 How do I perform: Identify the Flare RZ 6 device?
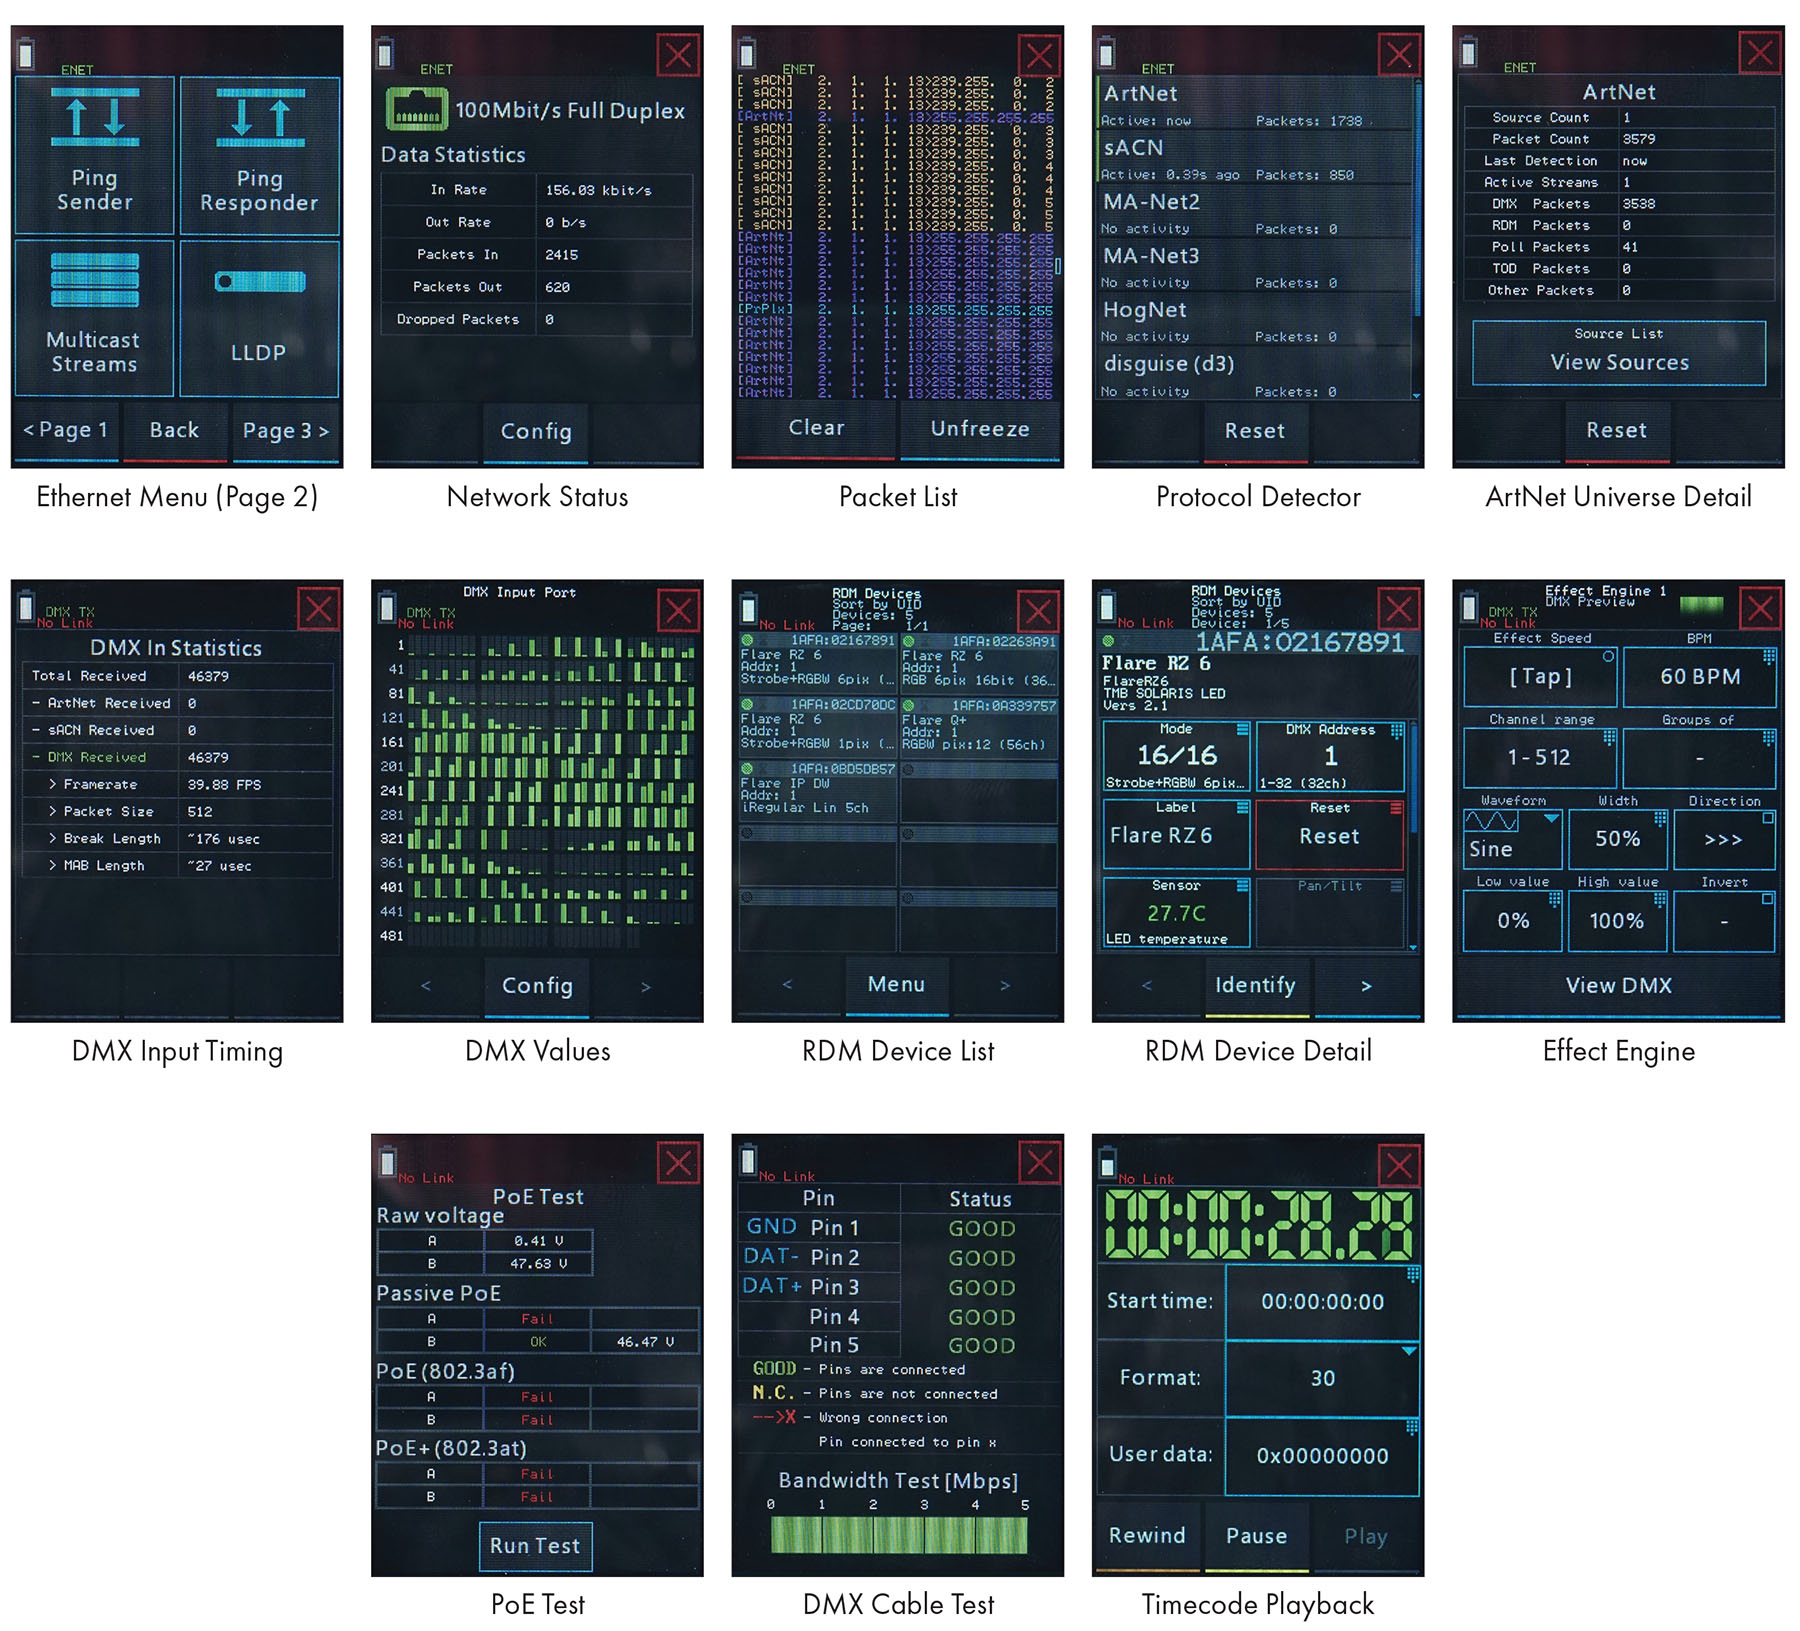coord(1256,986)
